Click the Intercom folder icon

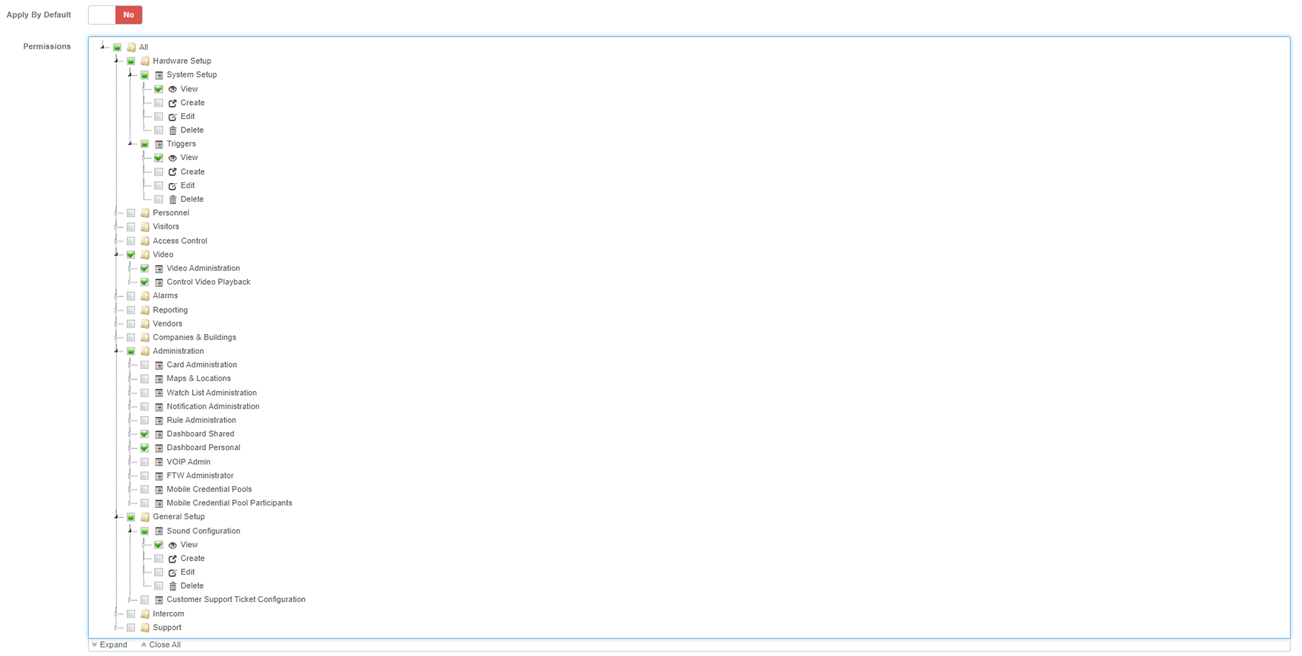(145, 614)
